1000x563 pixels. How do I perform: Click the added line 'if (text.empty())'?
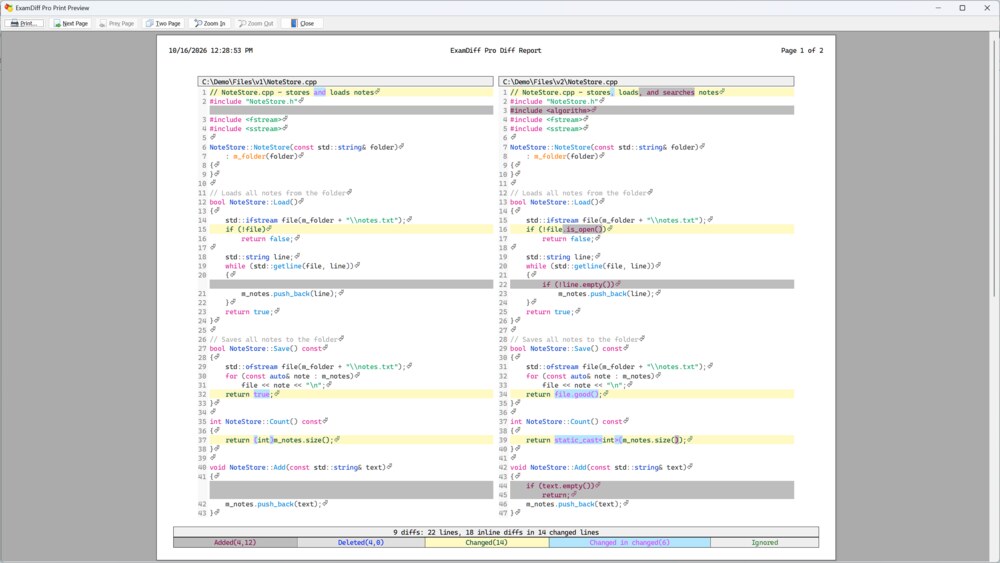651,486
